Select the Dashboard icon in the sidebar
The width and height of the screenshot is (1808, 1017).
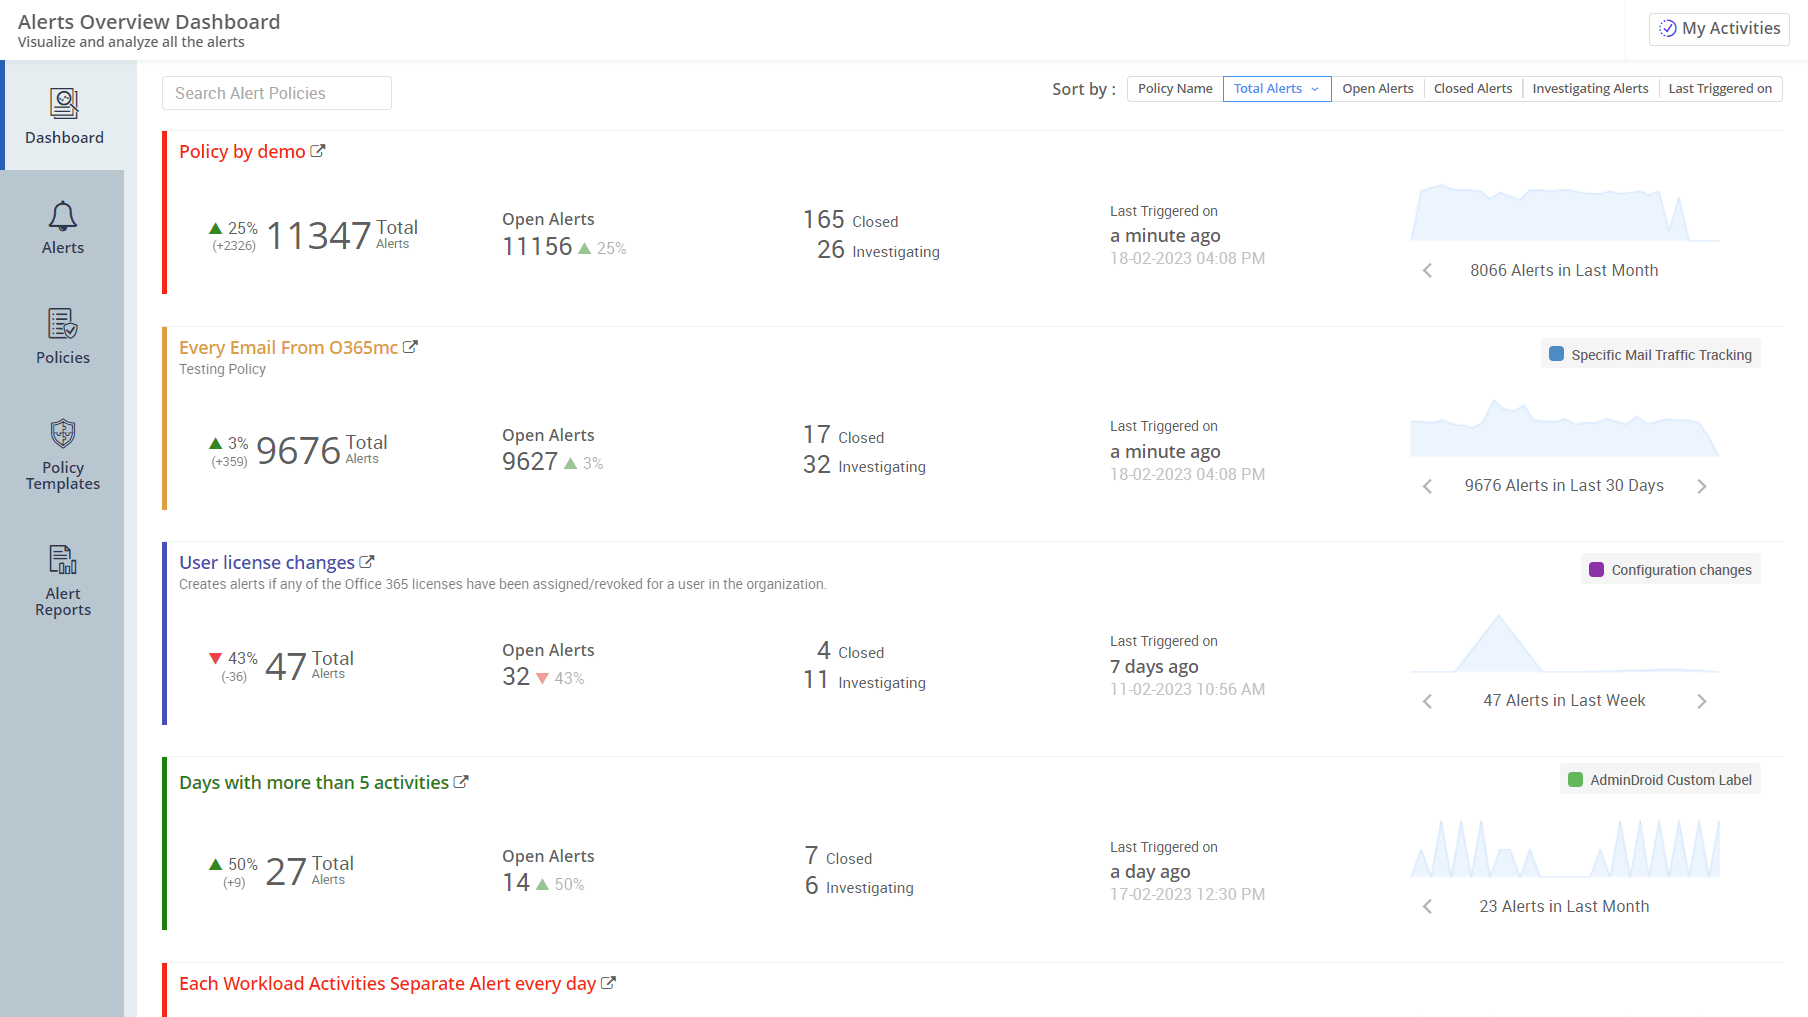click(x=63, y=104)
